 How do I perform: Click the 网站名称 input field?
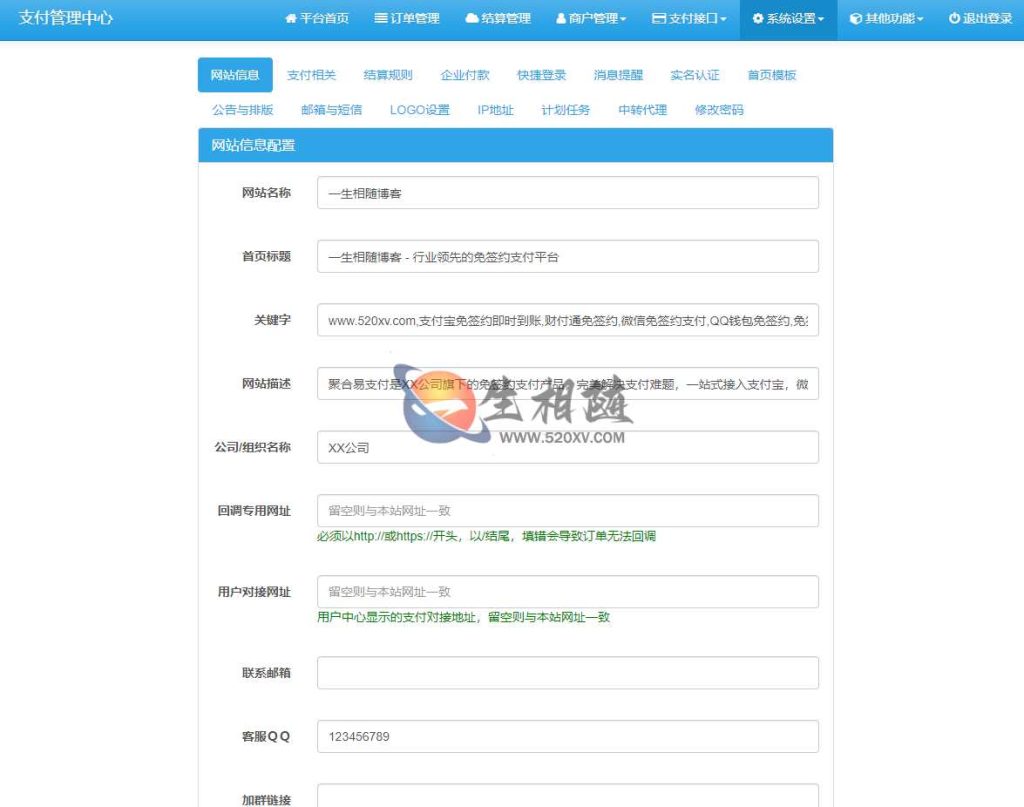567,192
